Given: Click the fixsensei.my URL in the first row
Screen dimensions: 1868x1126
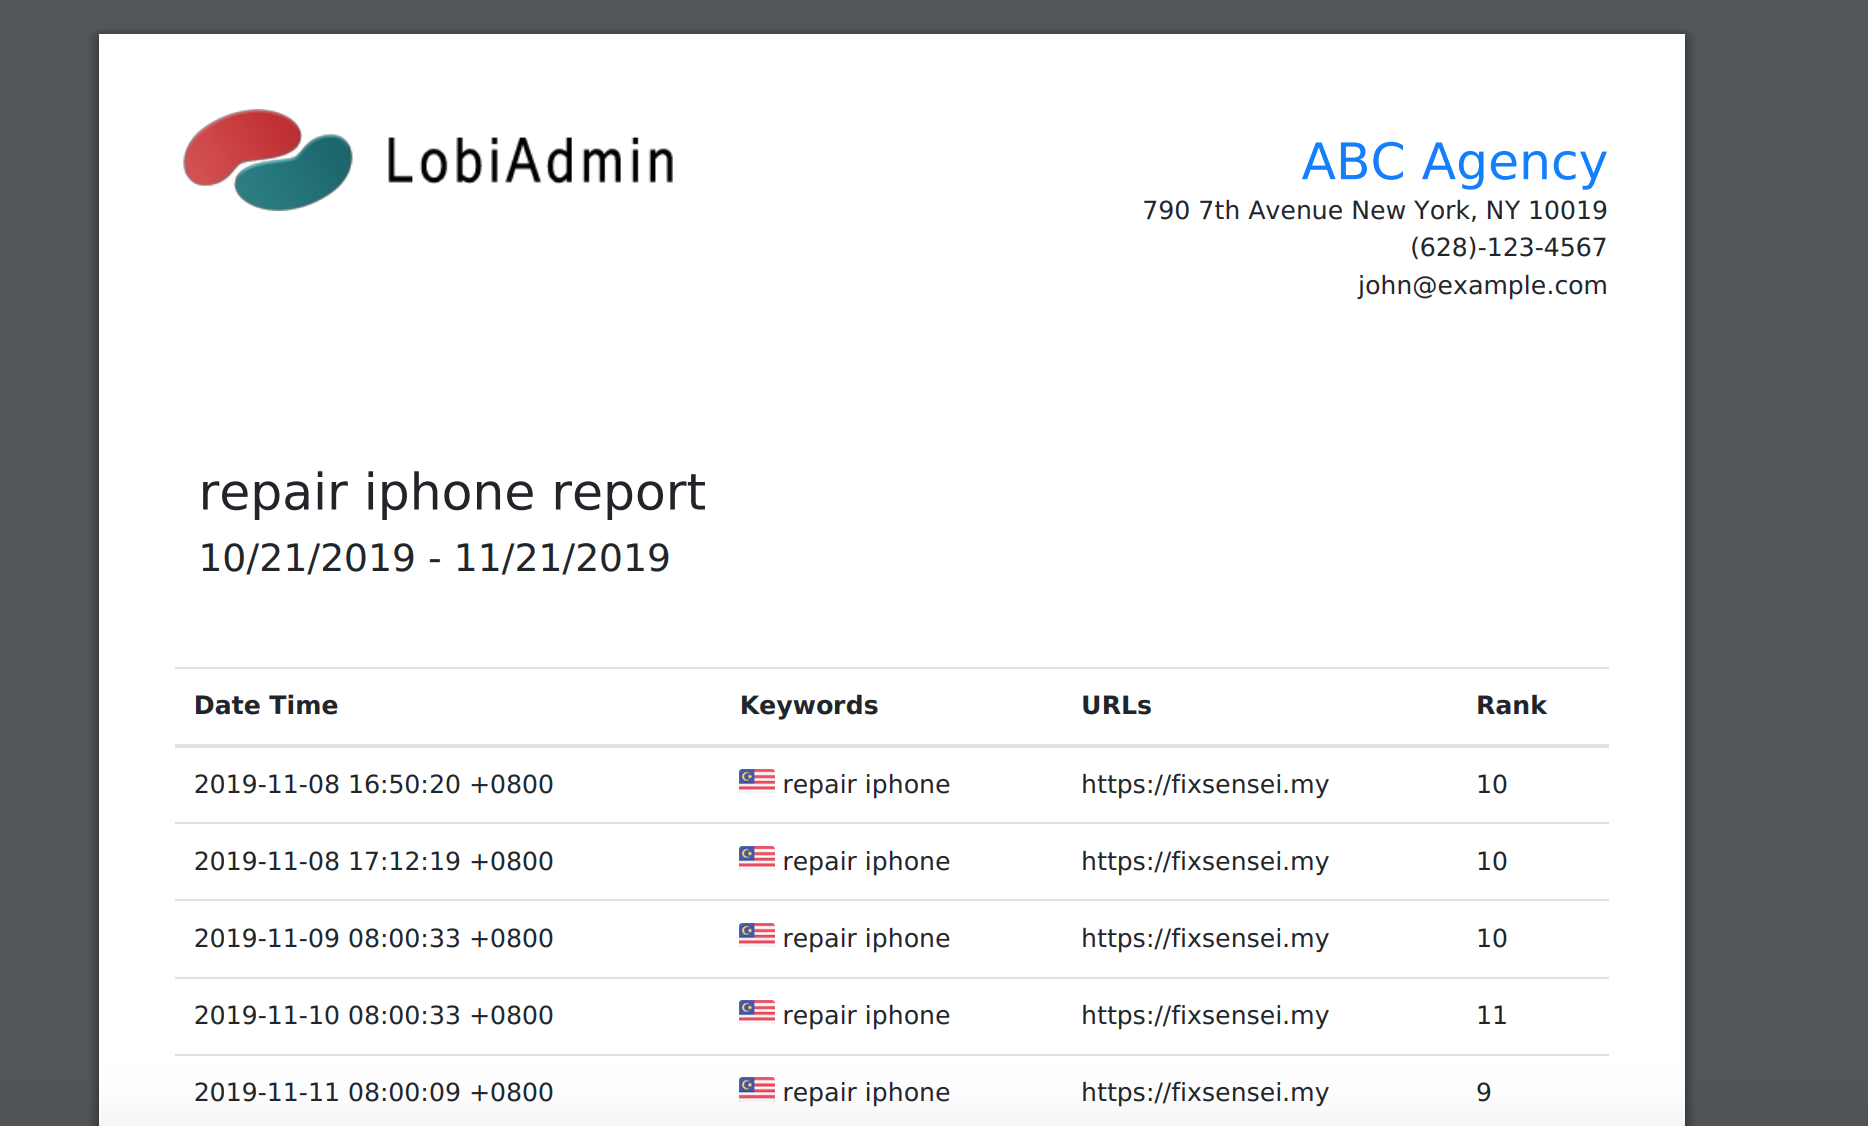Looking at the screenshot, I should 1204,785.
